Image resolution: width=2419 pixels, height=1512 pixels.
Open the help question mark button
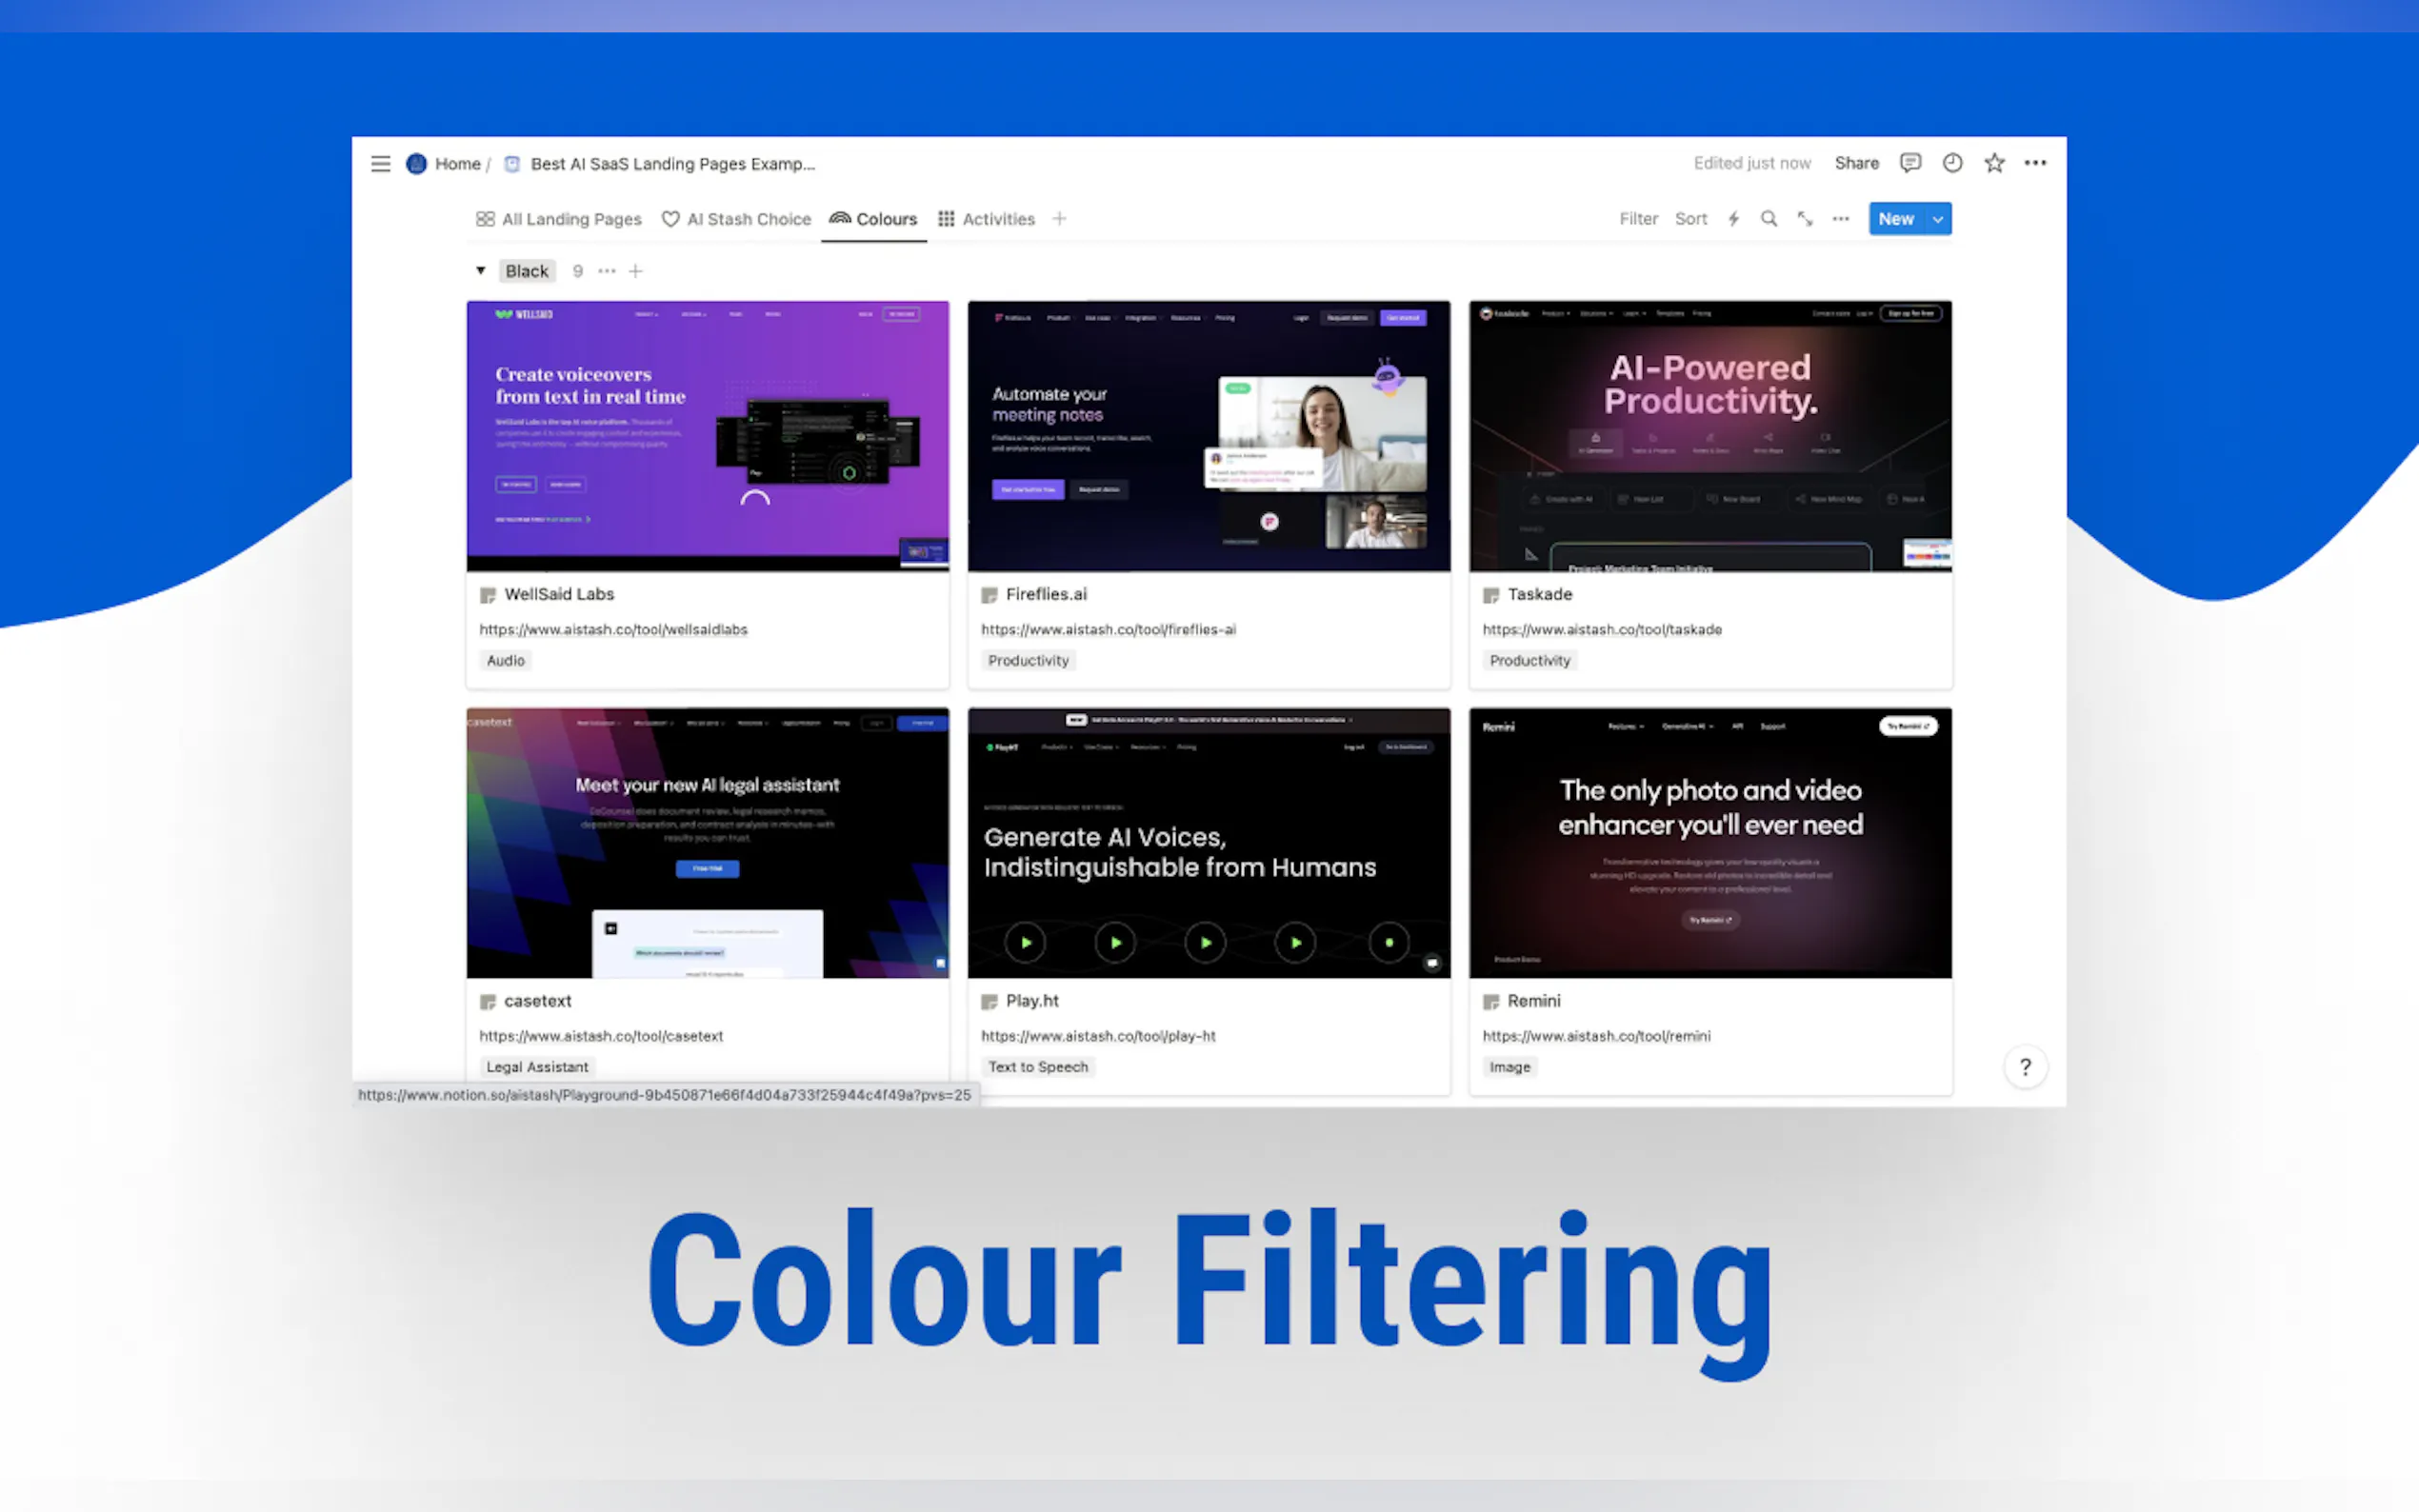point(2025,1067)
